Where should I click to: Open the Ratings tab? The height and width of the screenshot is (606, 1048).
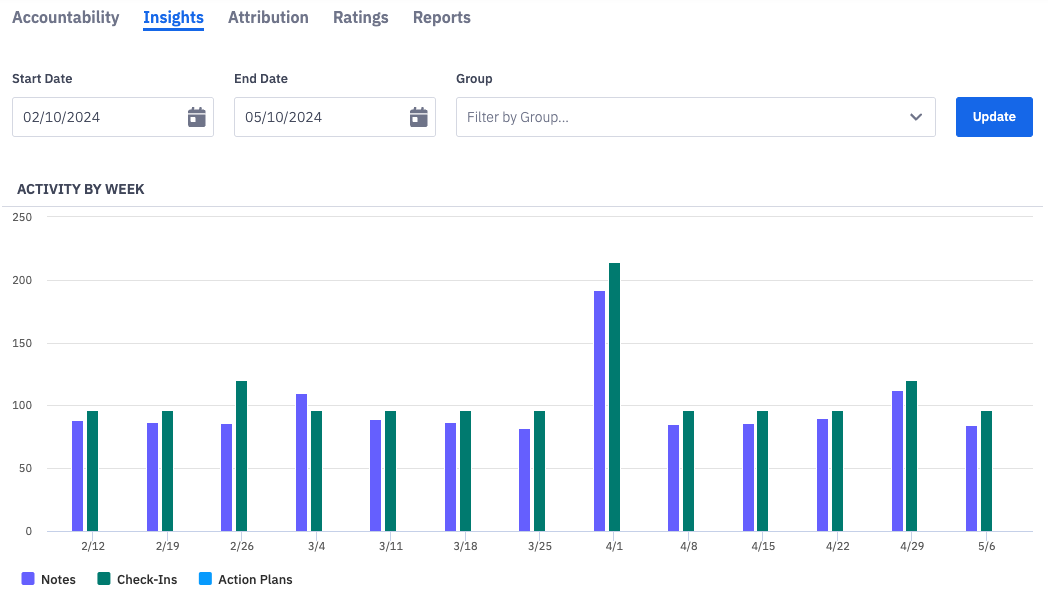click(360, 17)
